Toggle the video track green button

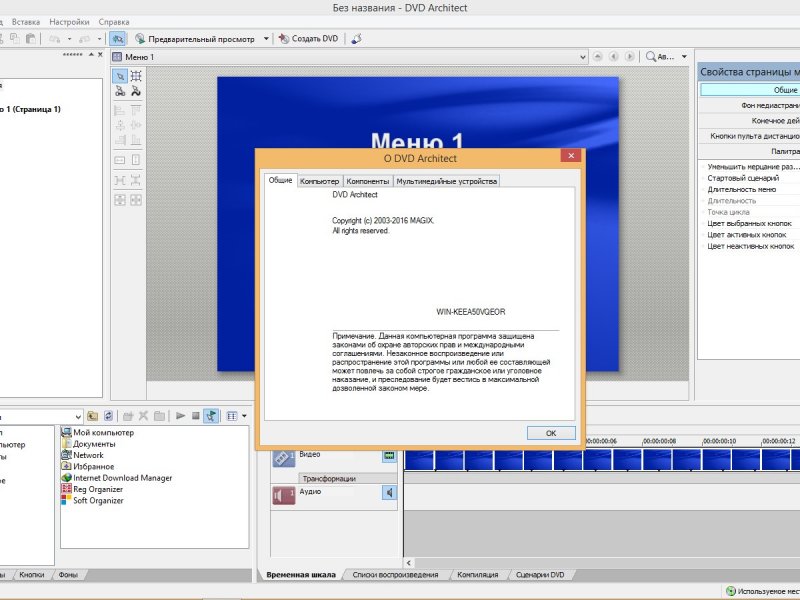[x=389, y=456]
